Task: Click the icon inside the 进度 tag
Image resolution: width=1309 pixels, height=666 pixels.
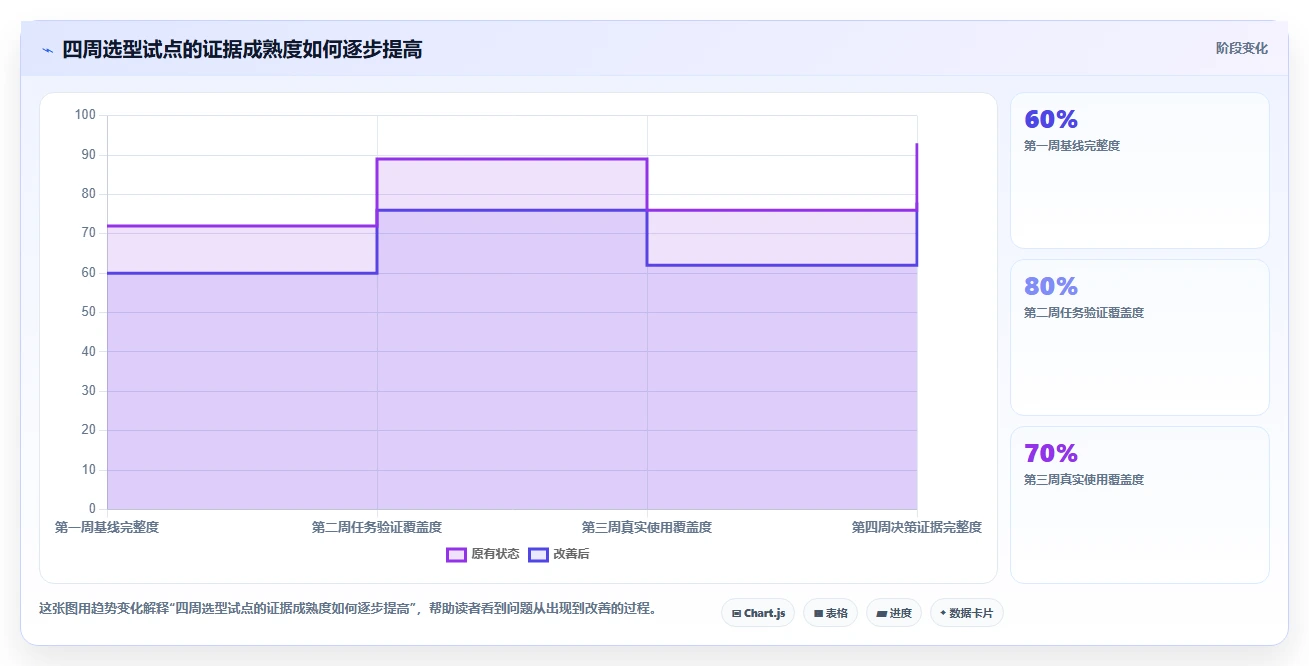Action: tap(882, 613)
